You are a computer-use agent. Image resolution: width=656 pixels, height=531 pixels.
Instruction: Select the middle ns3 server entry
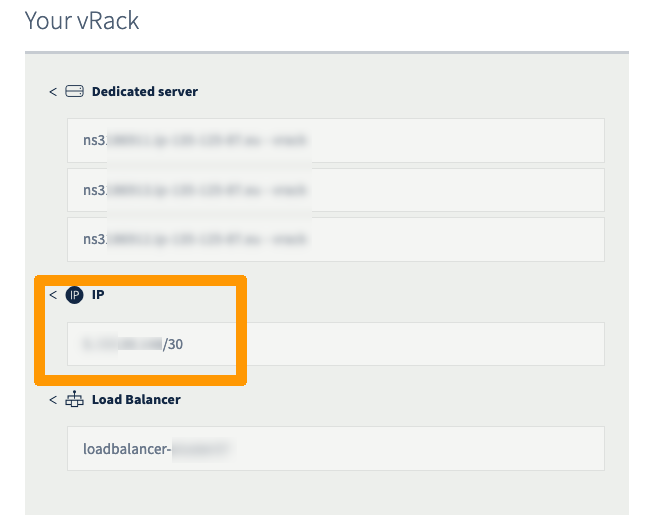pos(335,189)
